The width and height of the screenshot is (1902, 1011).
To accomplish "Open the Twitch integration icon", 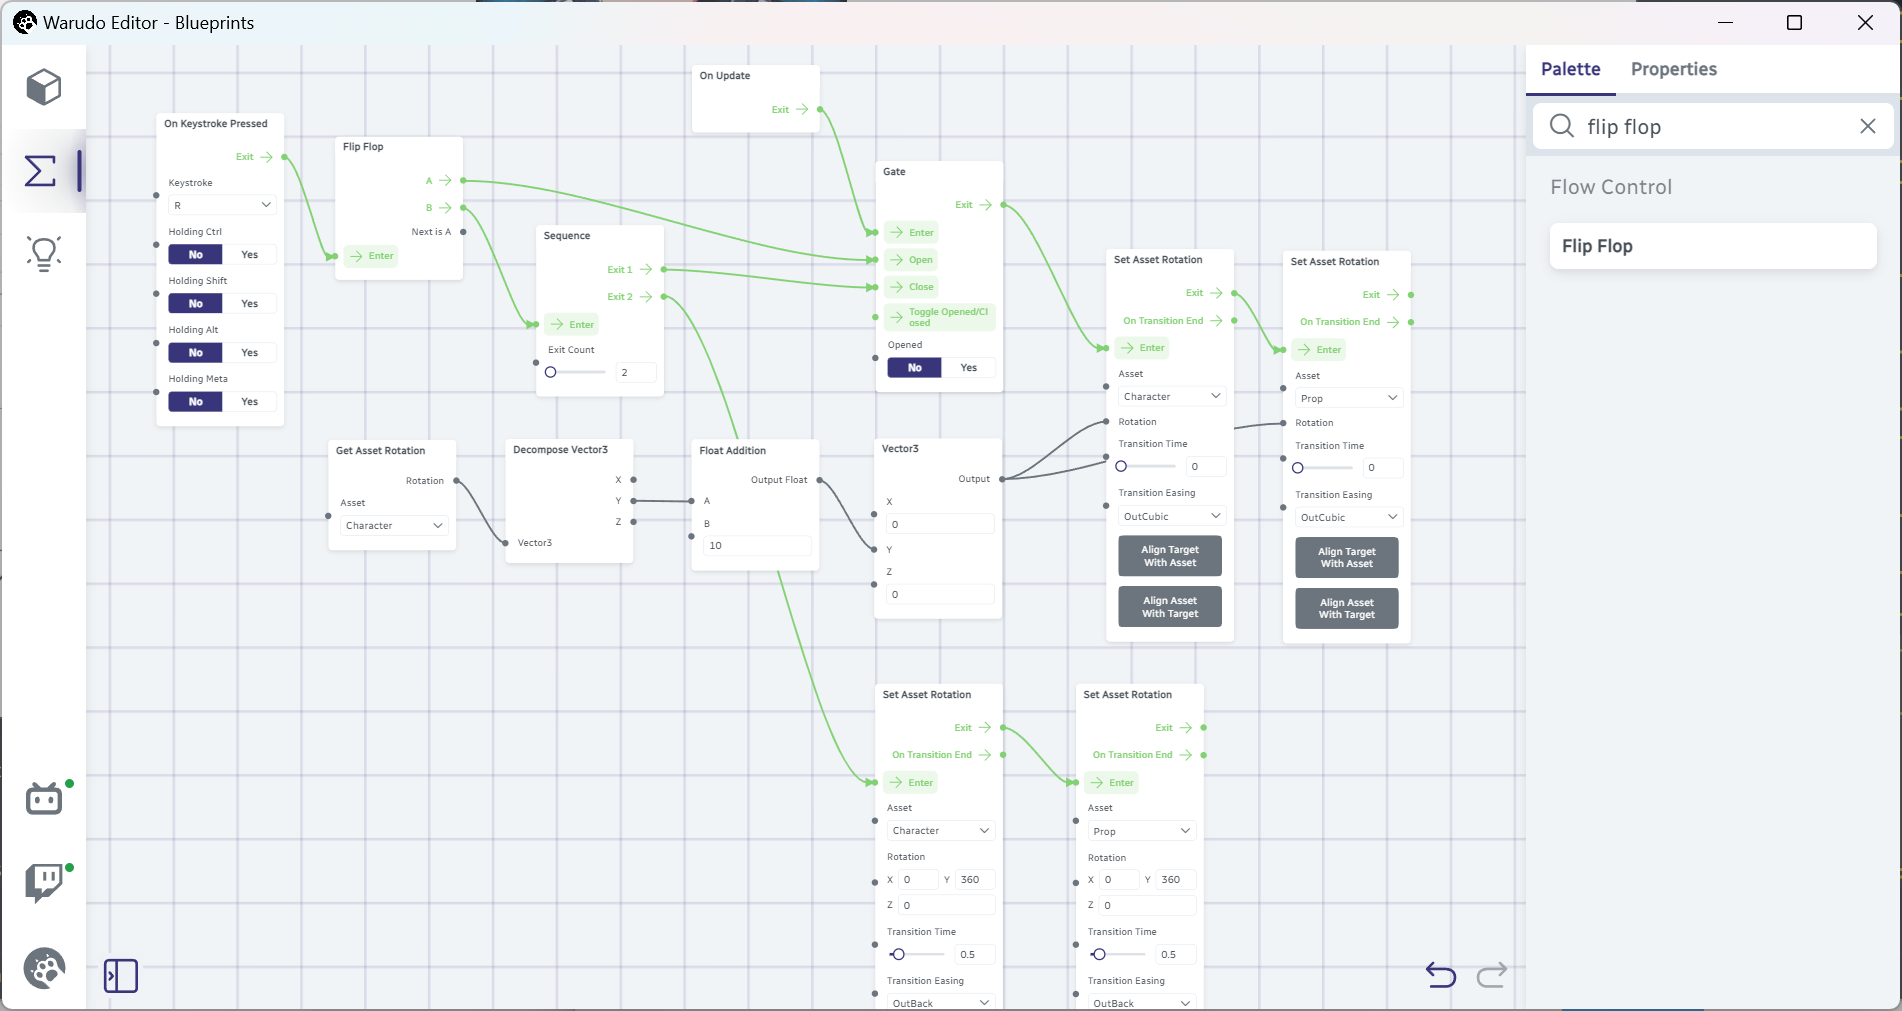I will click(x=44, y=883).
